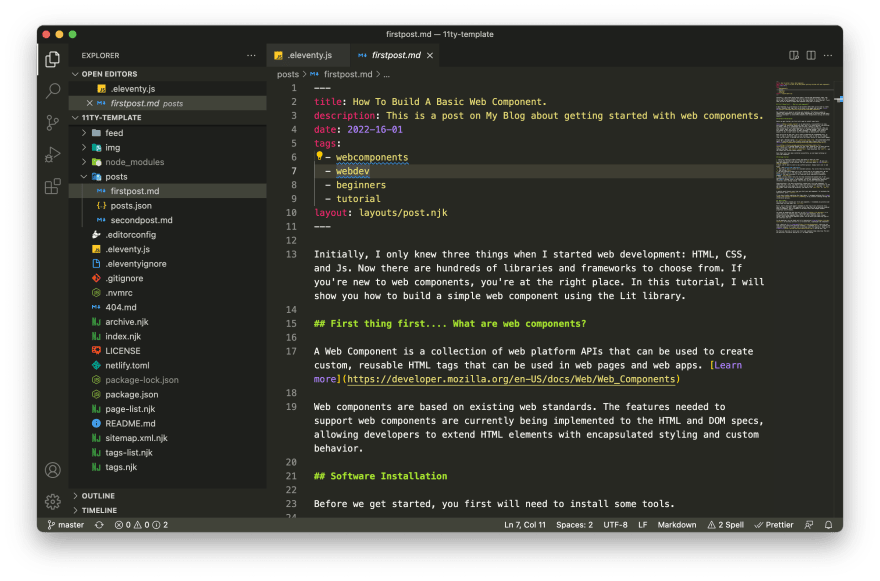Open the Manage gear icon
880x581 pixels.
point(53,501)
